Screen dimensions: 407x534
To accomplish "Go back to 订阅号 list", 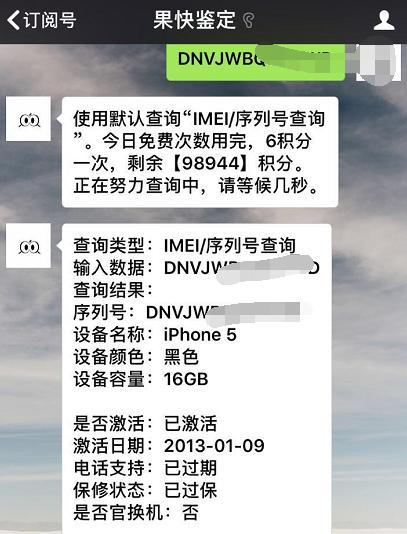I will [42, 20].
